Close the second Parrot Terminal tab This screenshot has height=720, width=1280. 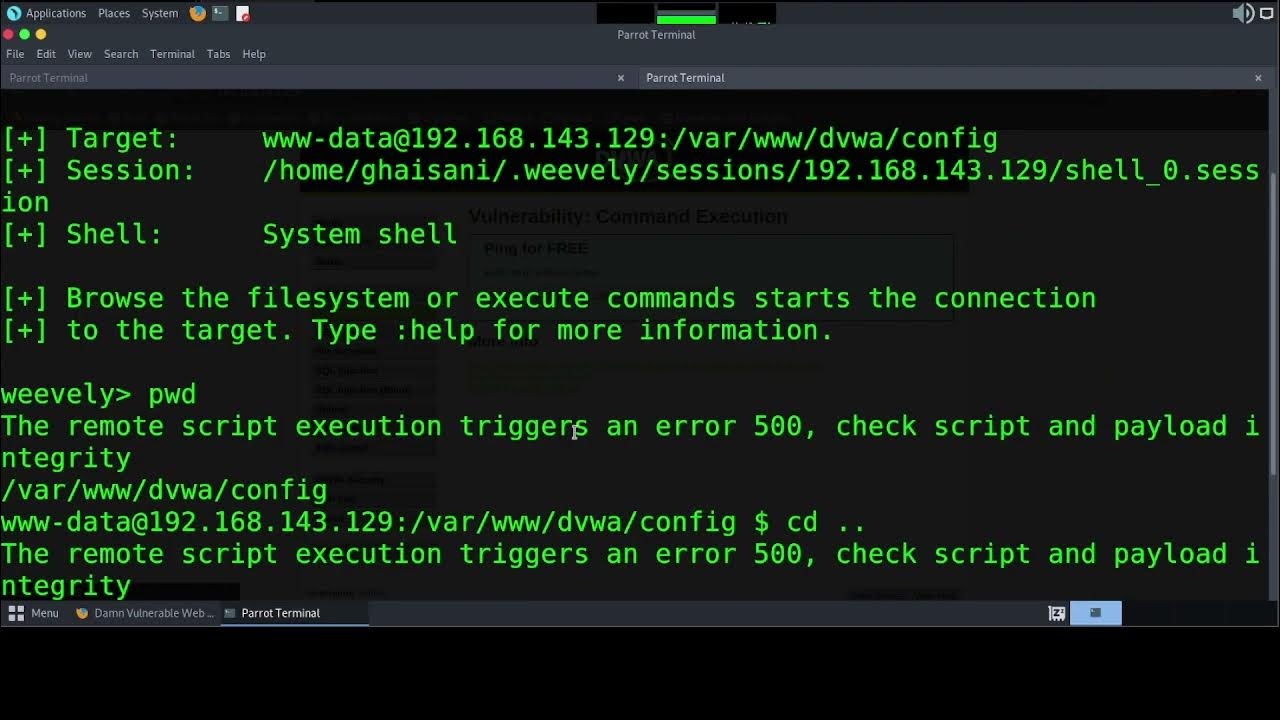point(1258,77)
